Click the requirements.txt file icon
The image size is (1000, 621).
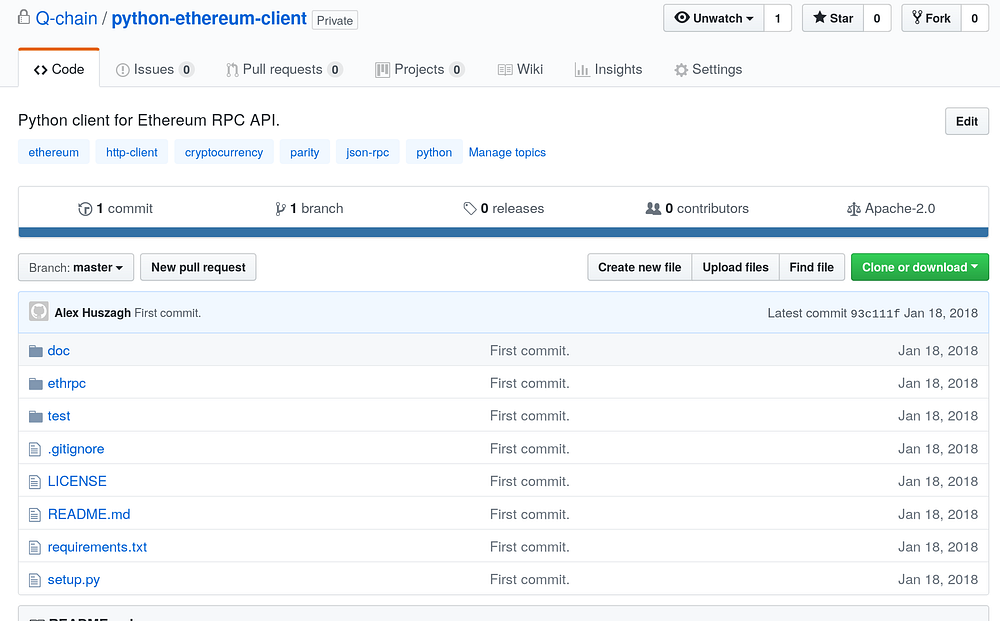tap(35, 548)
